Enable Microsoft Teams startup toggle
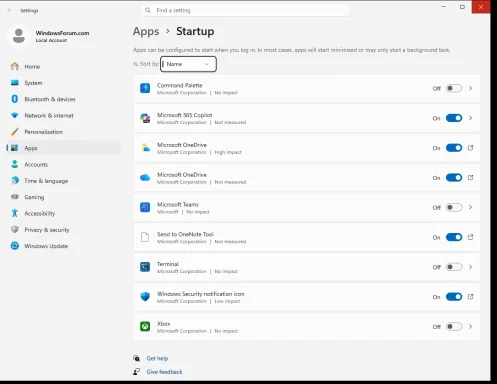The image size is (497, 384). pyautogui.click(x=454, y=207)
